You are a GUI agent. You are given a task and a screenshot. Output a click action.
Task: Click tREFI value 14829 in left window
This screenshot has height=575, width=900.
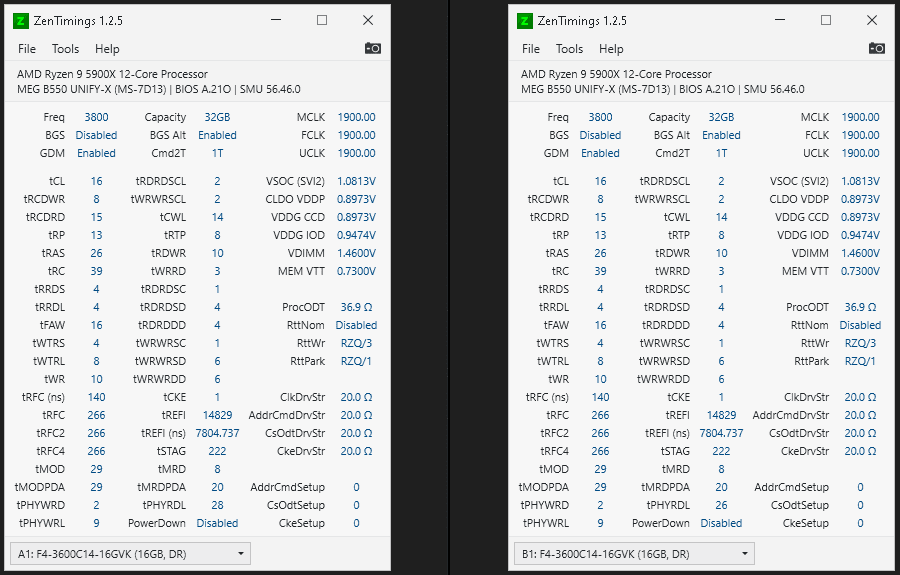[217, 415]
